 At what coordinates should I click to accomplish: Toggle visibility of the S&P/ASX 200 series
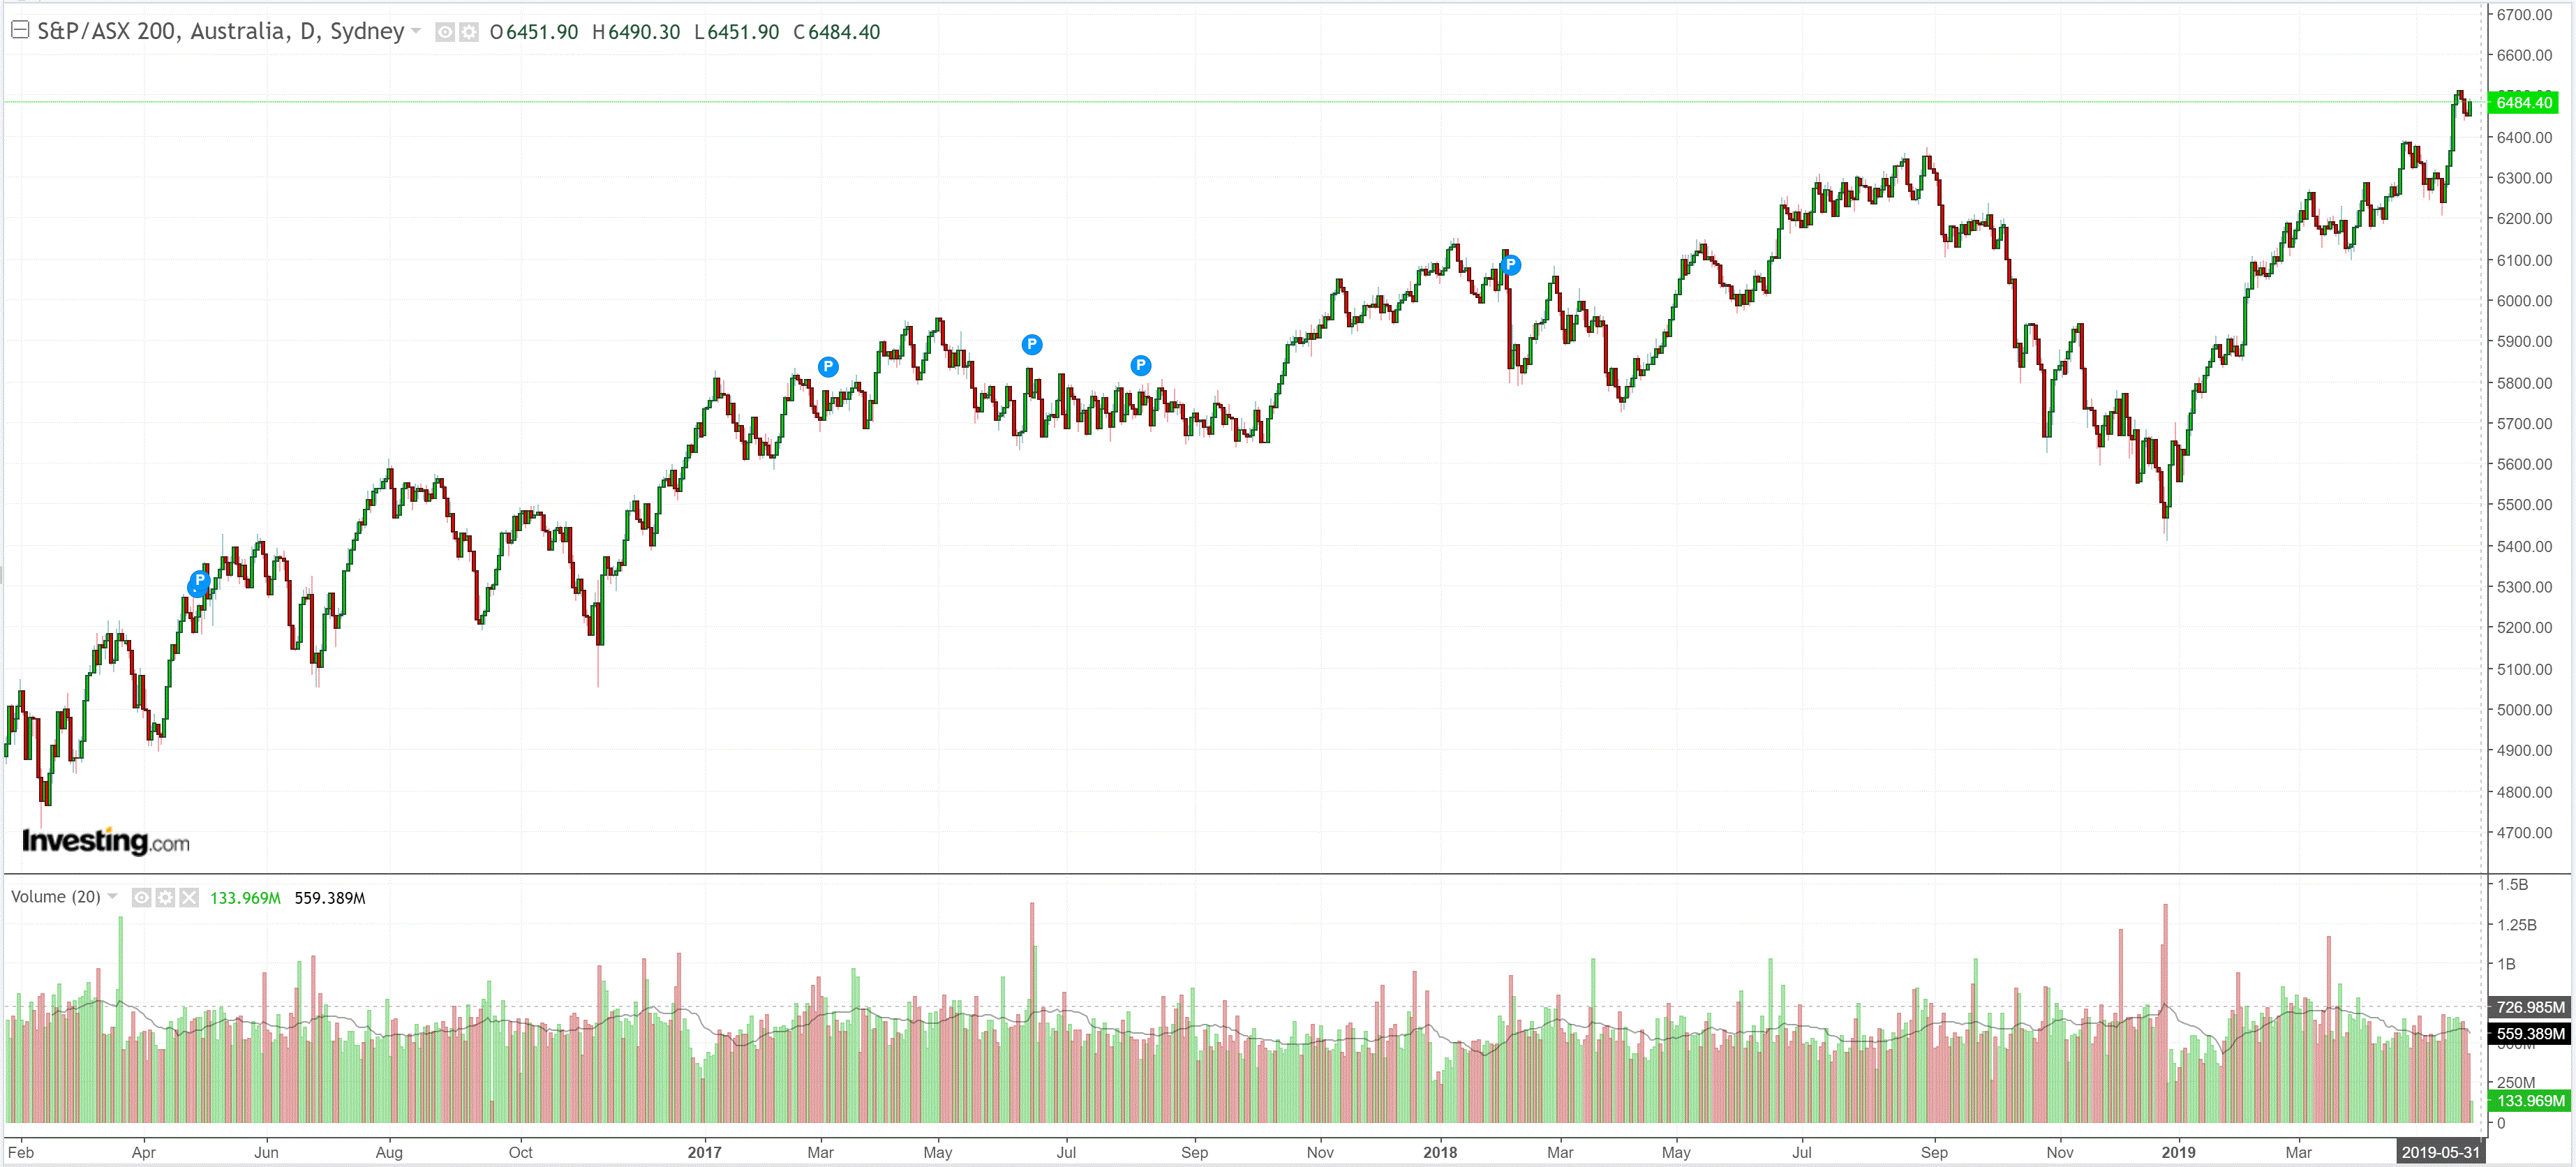click(x=445, y=32)
